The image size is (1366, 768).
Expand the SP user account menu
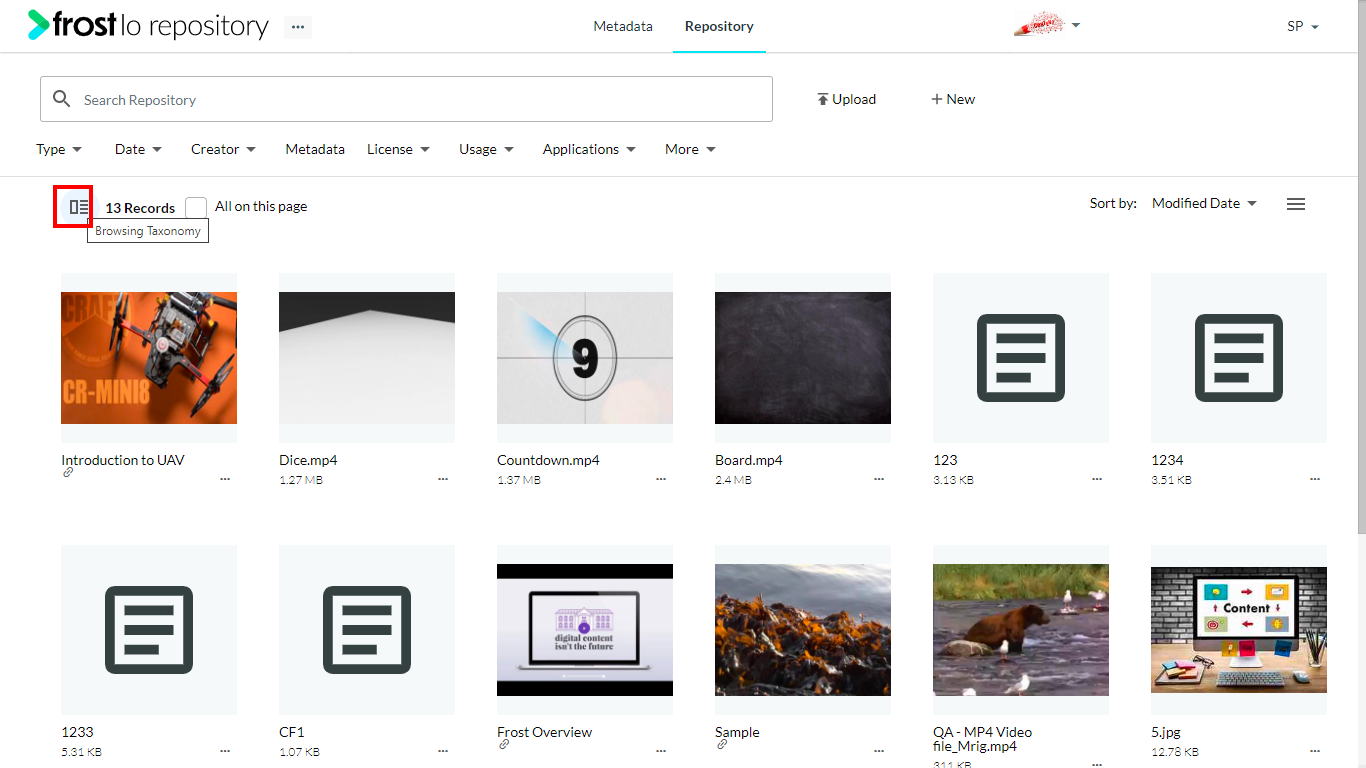[1303, 27]
